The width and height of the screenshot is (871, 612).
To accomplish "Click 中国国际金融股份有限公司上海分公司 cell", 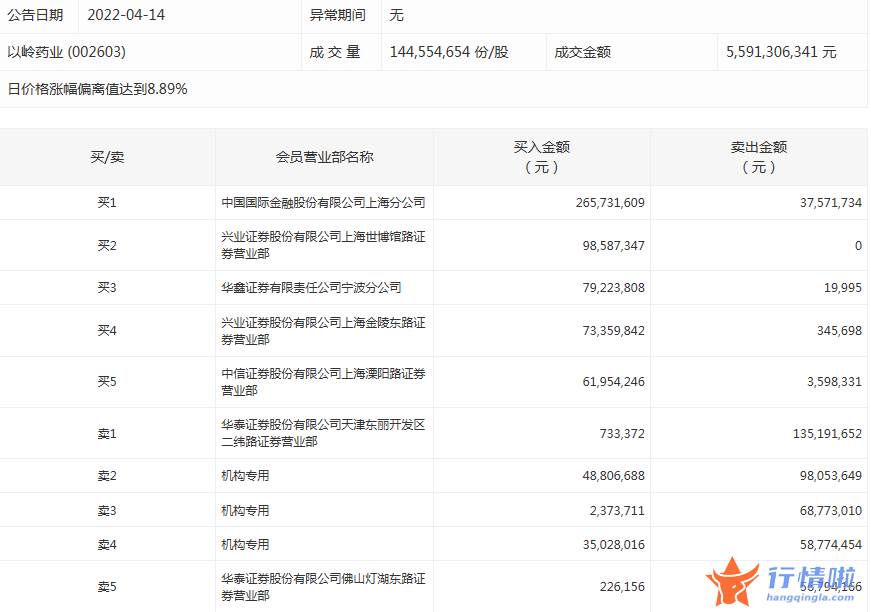I will (x=323, y=203).
